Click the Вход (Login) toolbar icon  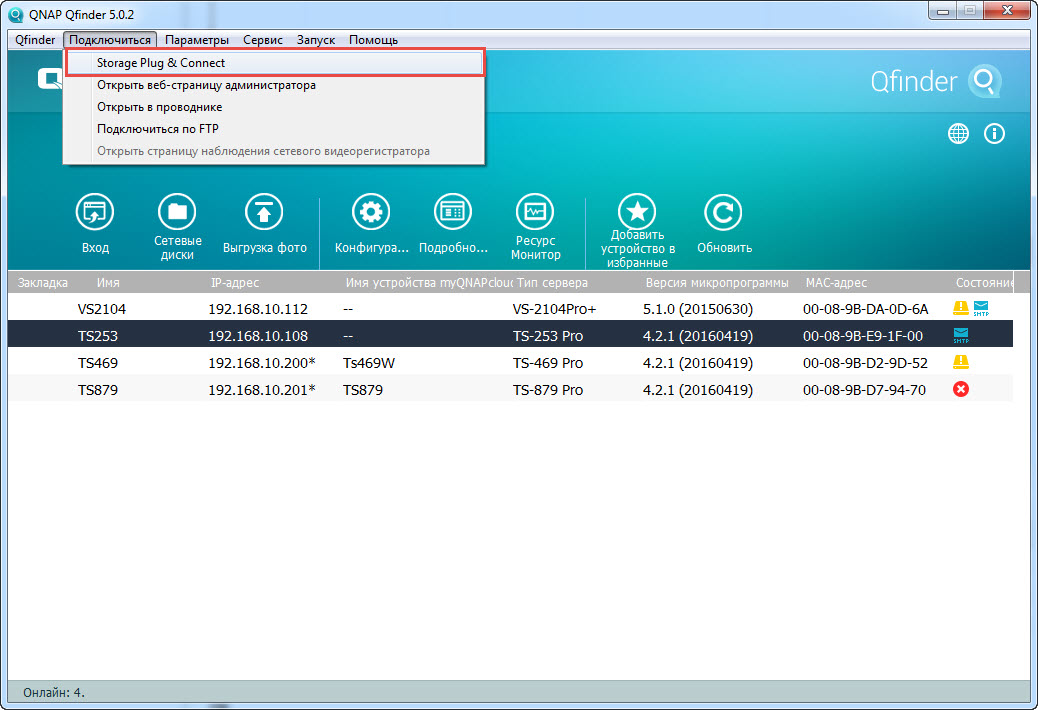coord(95,212)
